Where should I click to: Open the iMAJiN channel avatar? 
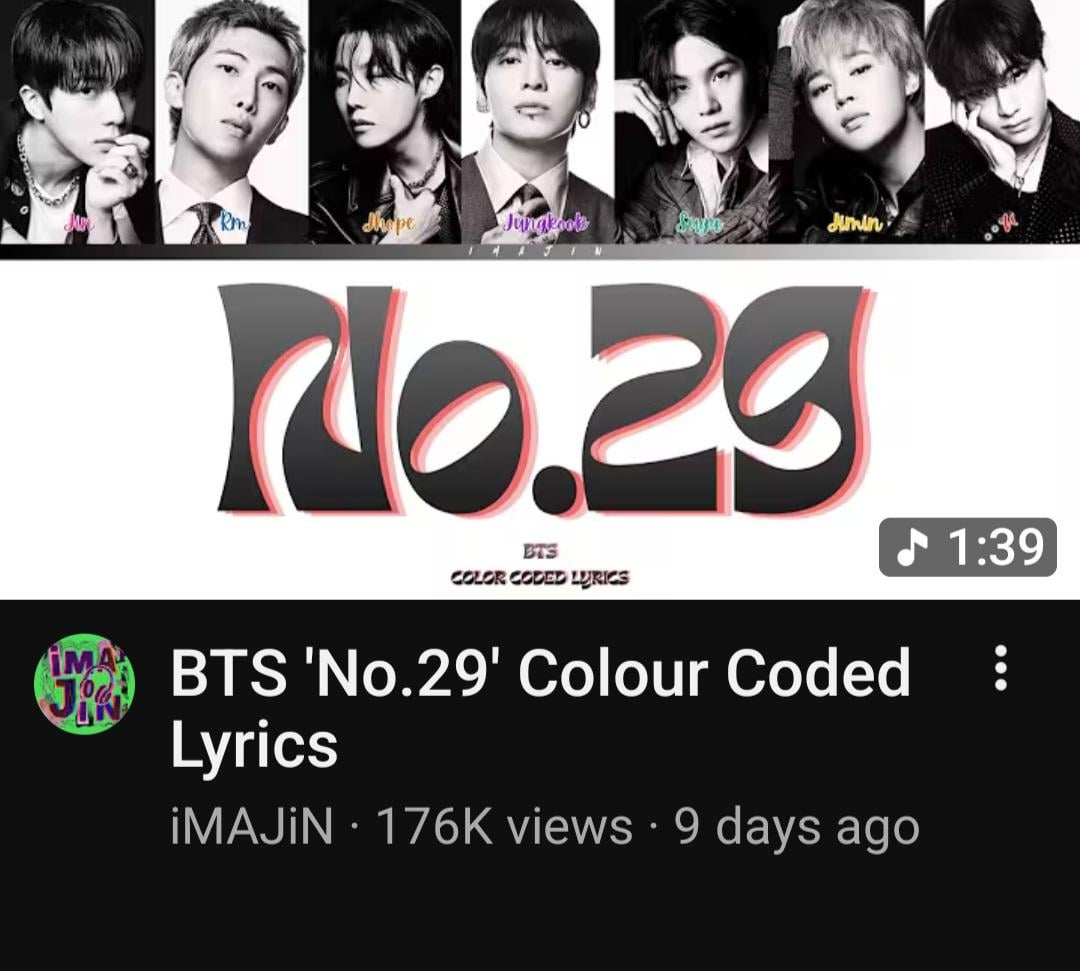[x=85, y=684]
